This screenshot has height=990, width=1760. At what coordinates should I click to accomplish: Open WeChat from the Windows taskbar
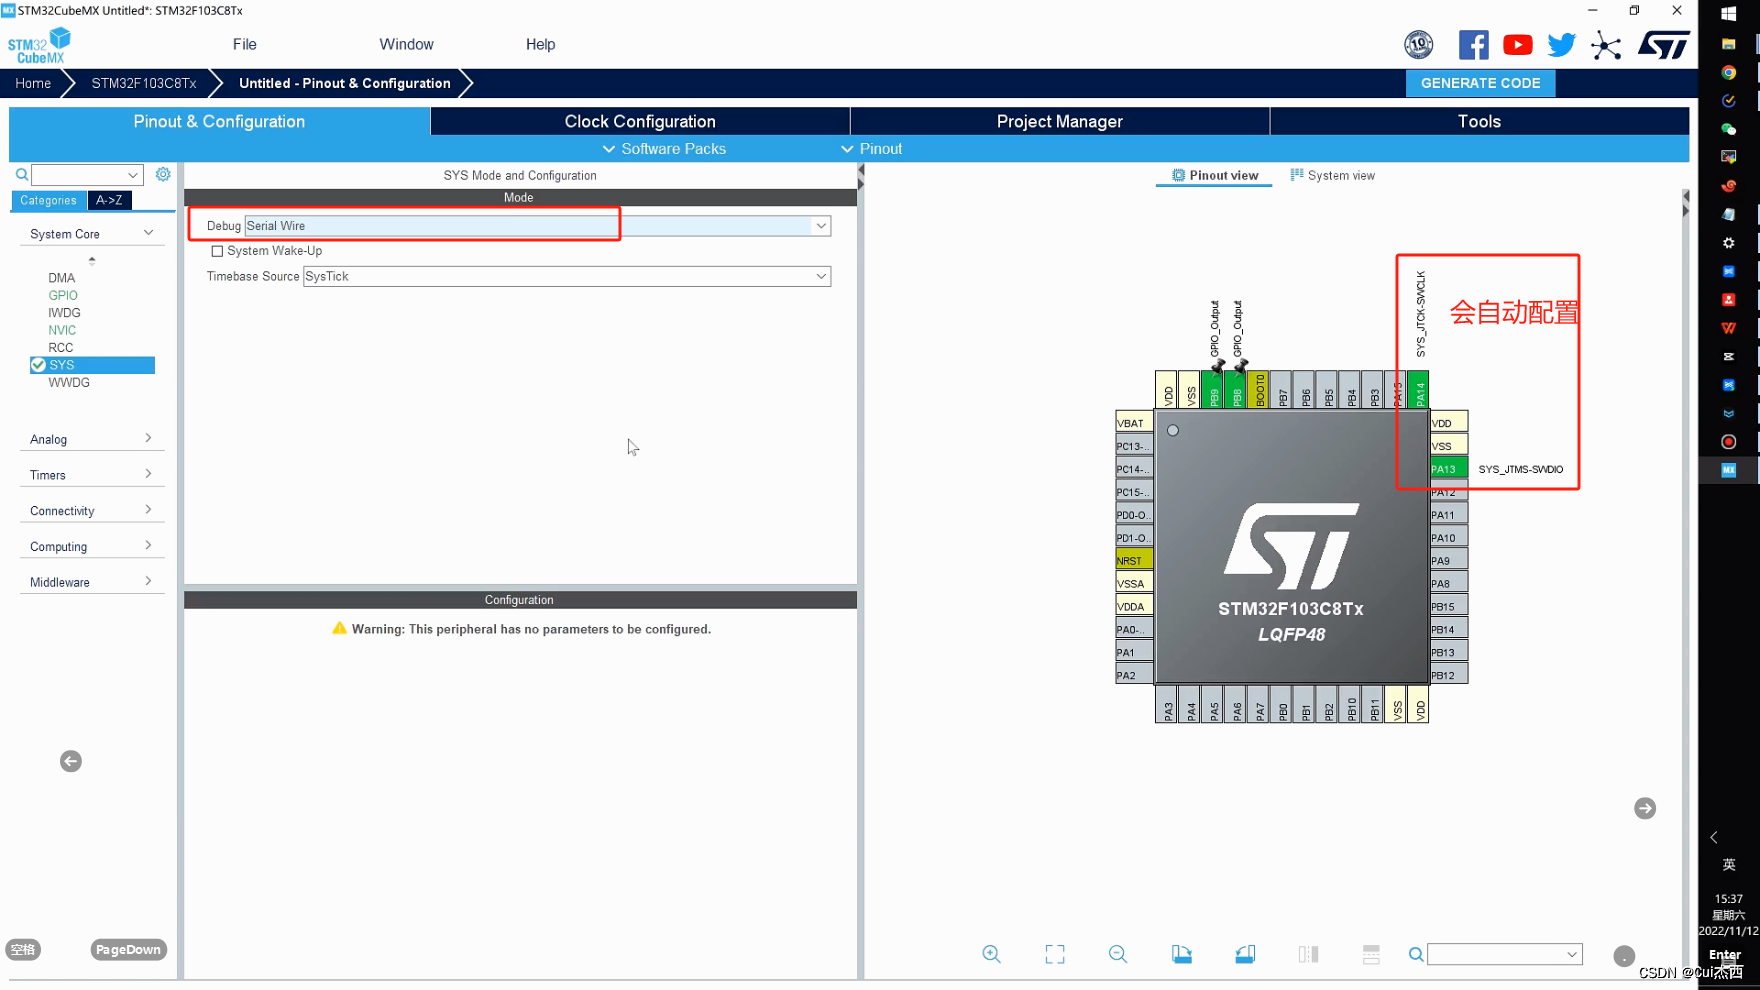[x=1728, y=129]
